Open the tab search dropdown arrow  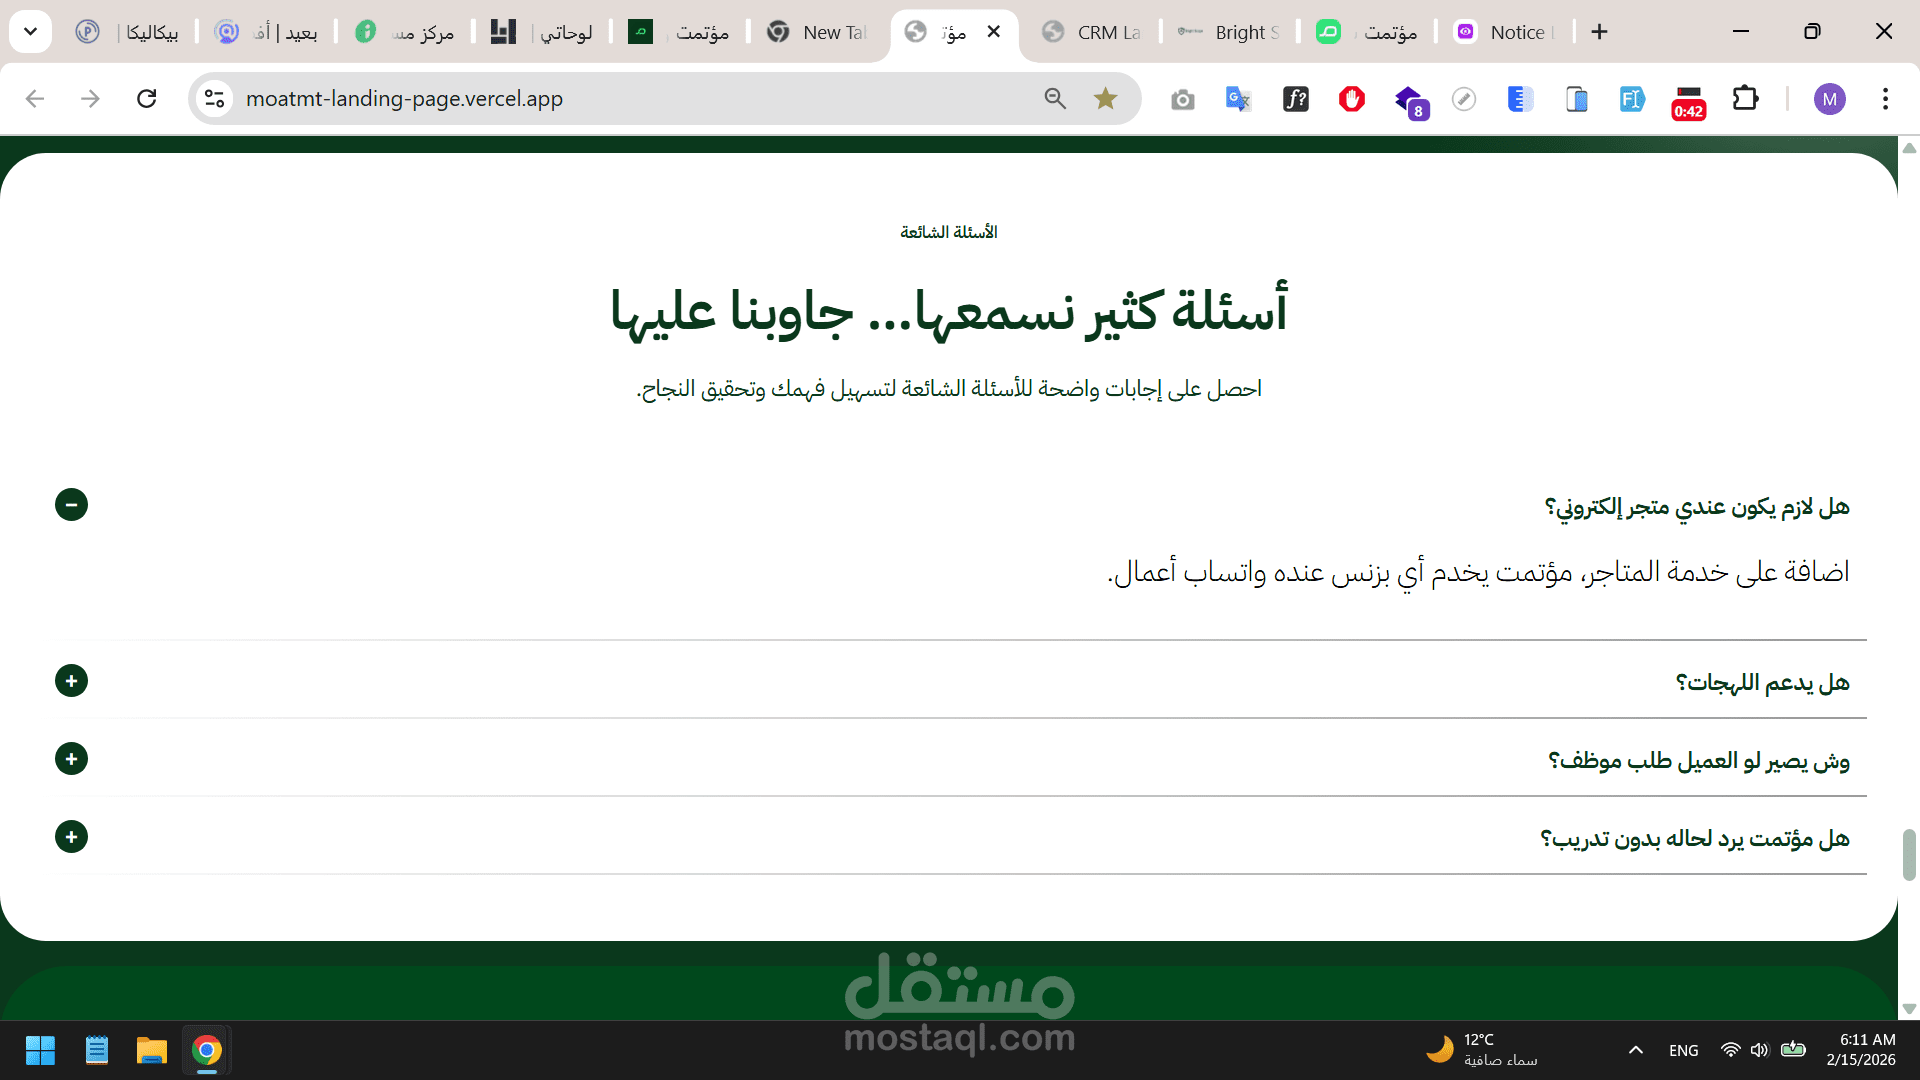[x=30, y=32]
